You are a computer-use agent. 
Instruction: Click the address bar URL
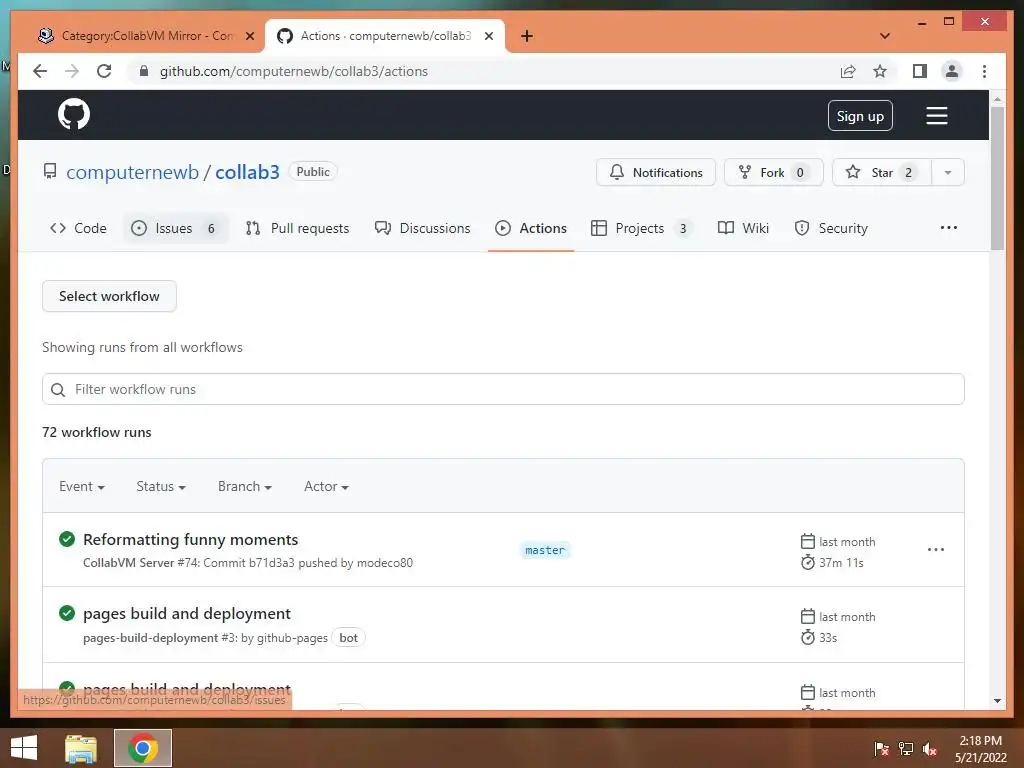coord(294,71)
